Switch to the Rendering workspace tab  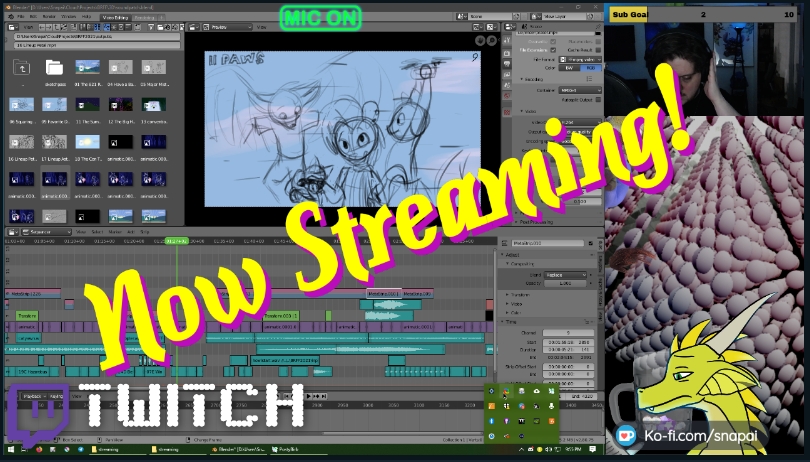coord(144,17)
